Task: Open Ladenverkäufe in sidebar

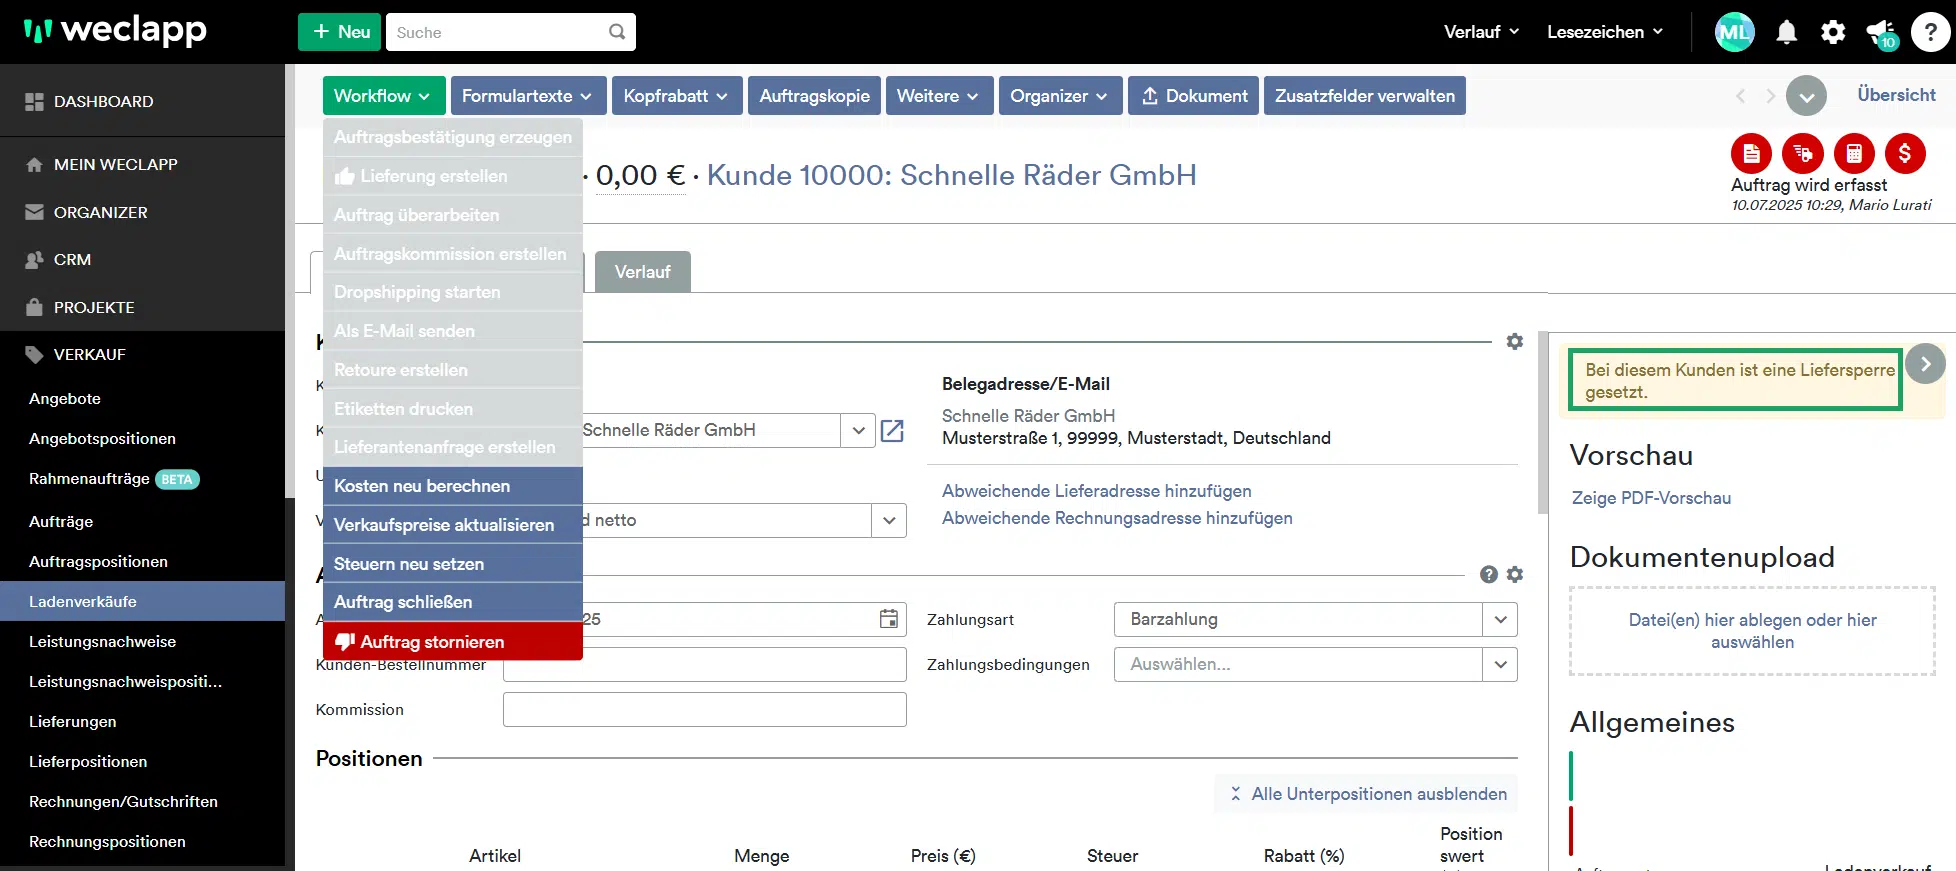Action: [x=142, y=602]
